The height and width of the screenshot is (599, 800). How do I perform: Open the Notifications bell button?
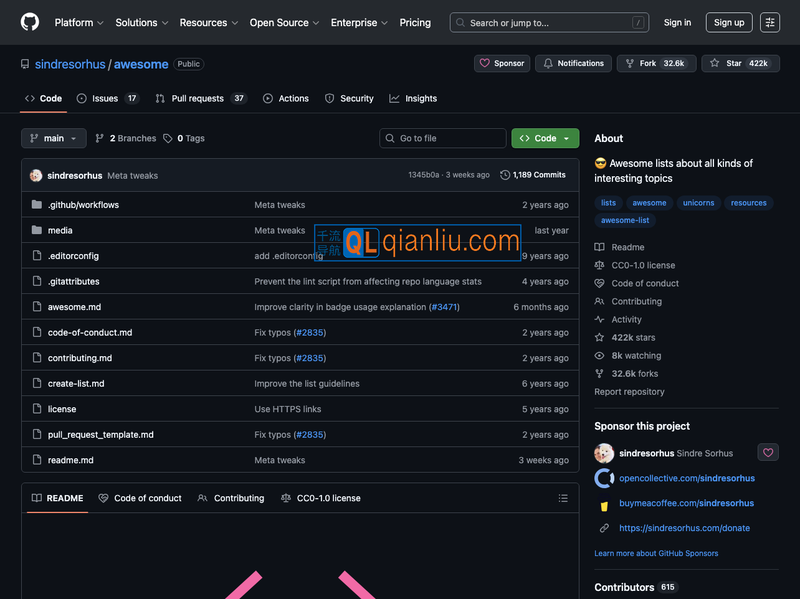click(573, 63)
